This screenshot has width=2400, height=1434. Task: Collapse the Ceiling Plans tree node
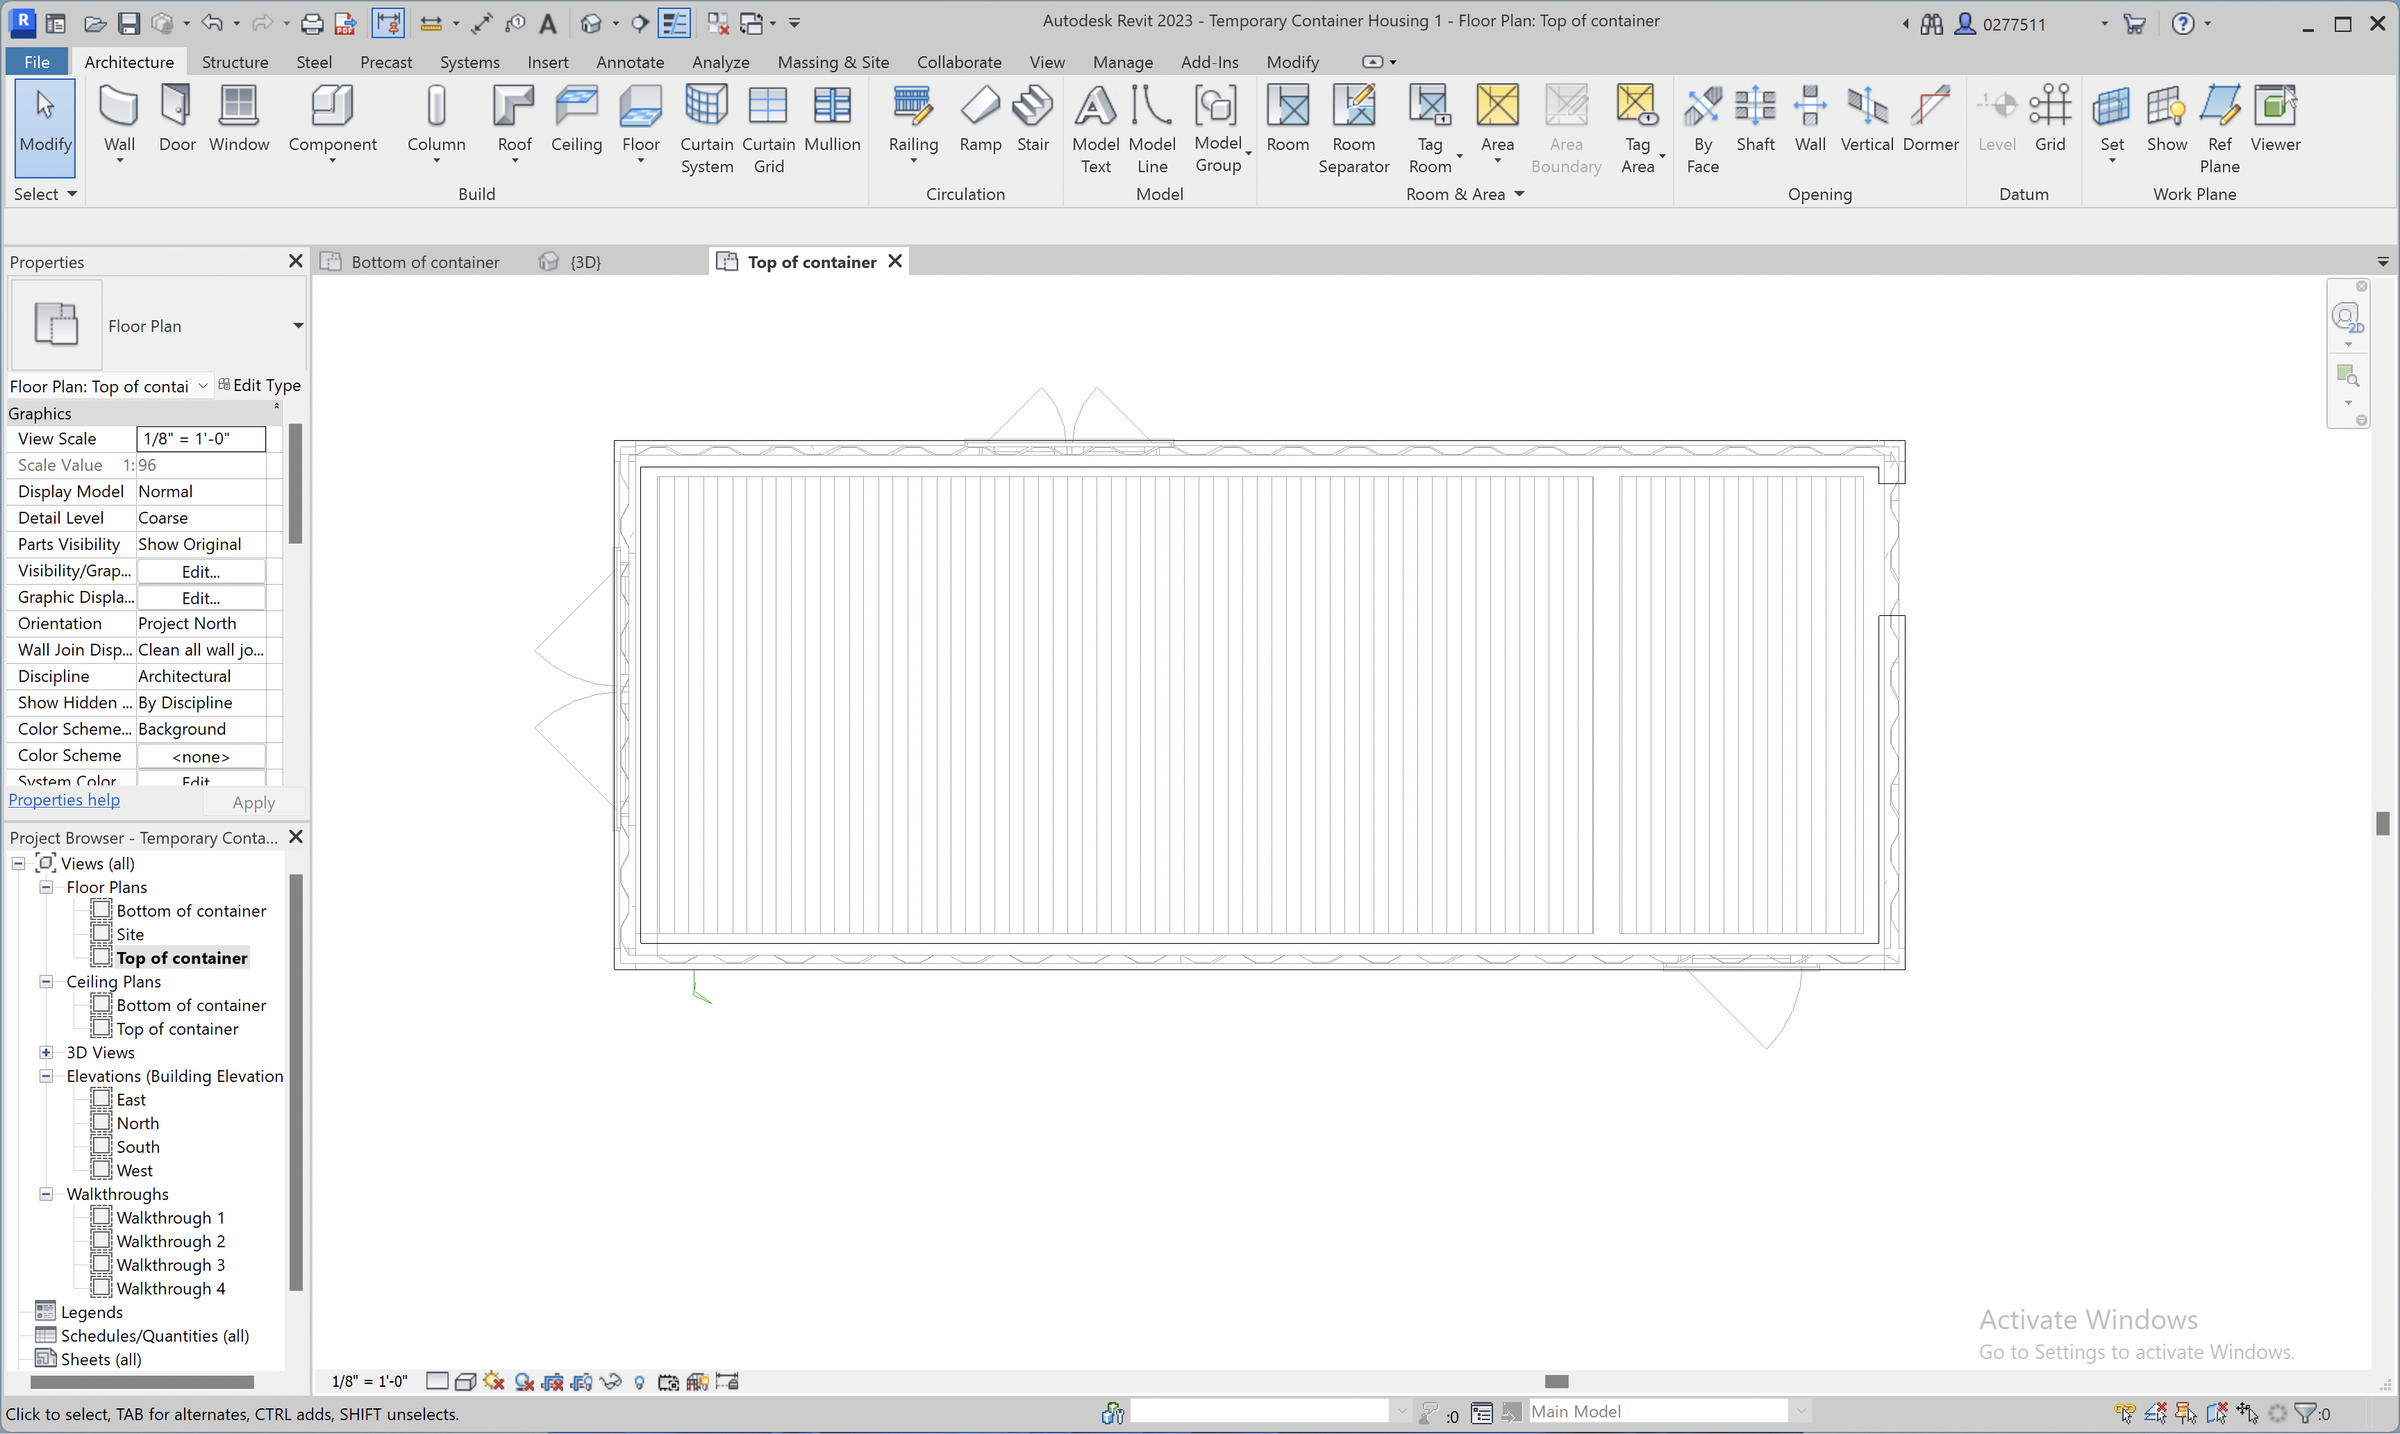tap(46, 982)
